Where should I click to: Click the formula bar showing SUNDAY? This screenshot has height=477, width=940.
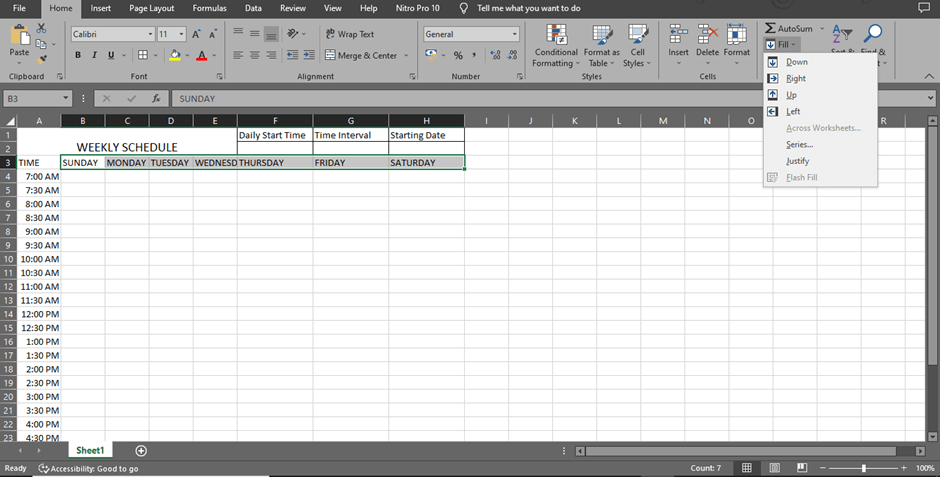547,98
